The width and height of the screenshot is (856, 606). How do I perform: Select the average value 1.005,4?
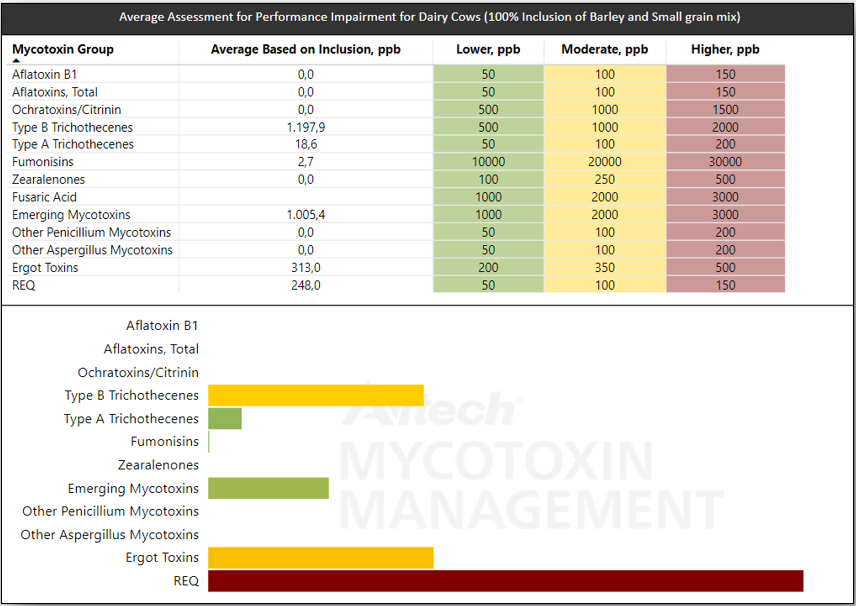(x=306, y=215)
